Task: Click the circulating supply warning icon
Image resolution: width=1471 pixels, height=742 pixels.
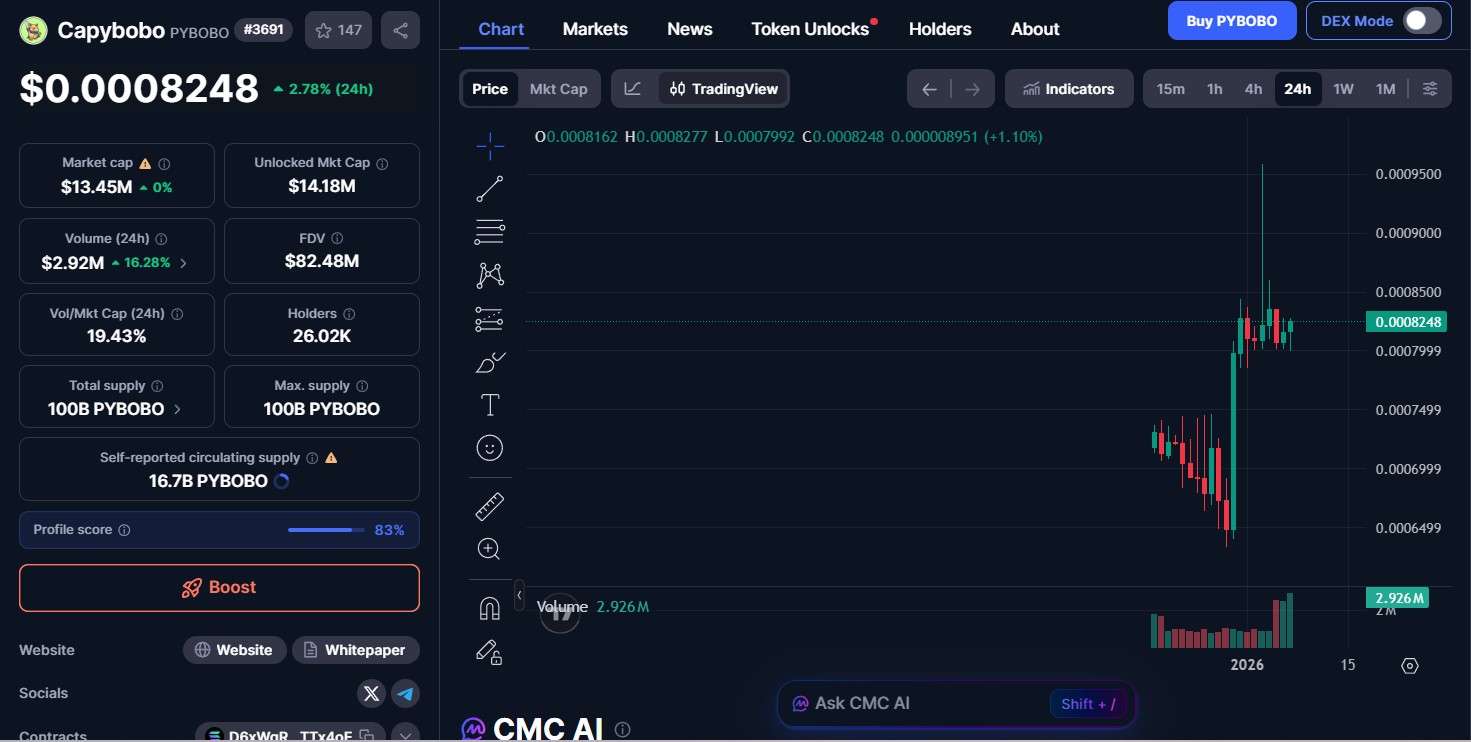Action: click(331, 458)
